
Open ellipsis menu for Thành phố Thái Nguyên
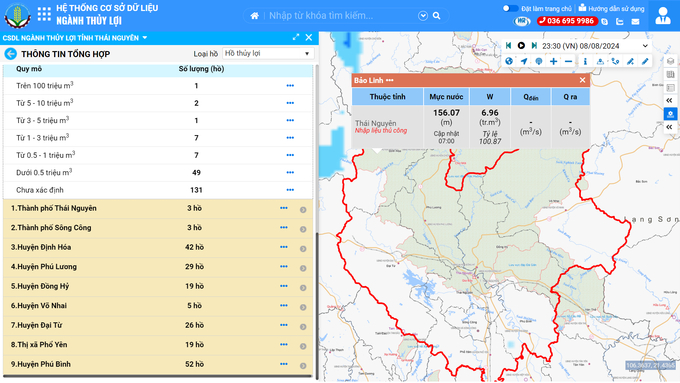pyautogui.click(x=284, y=208)
